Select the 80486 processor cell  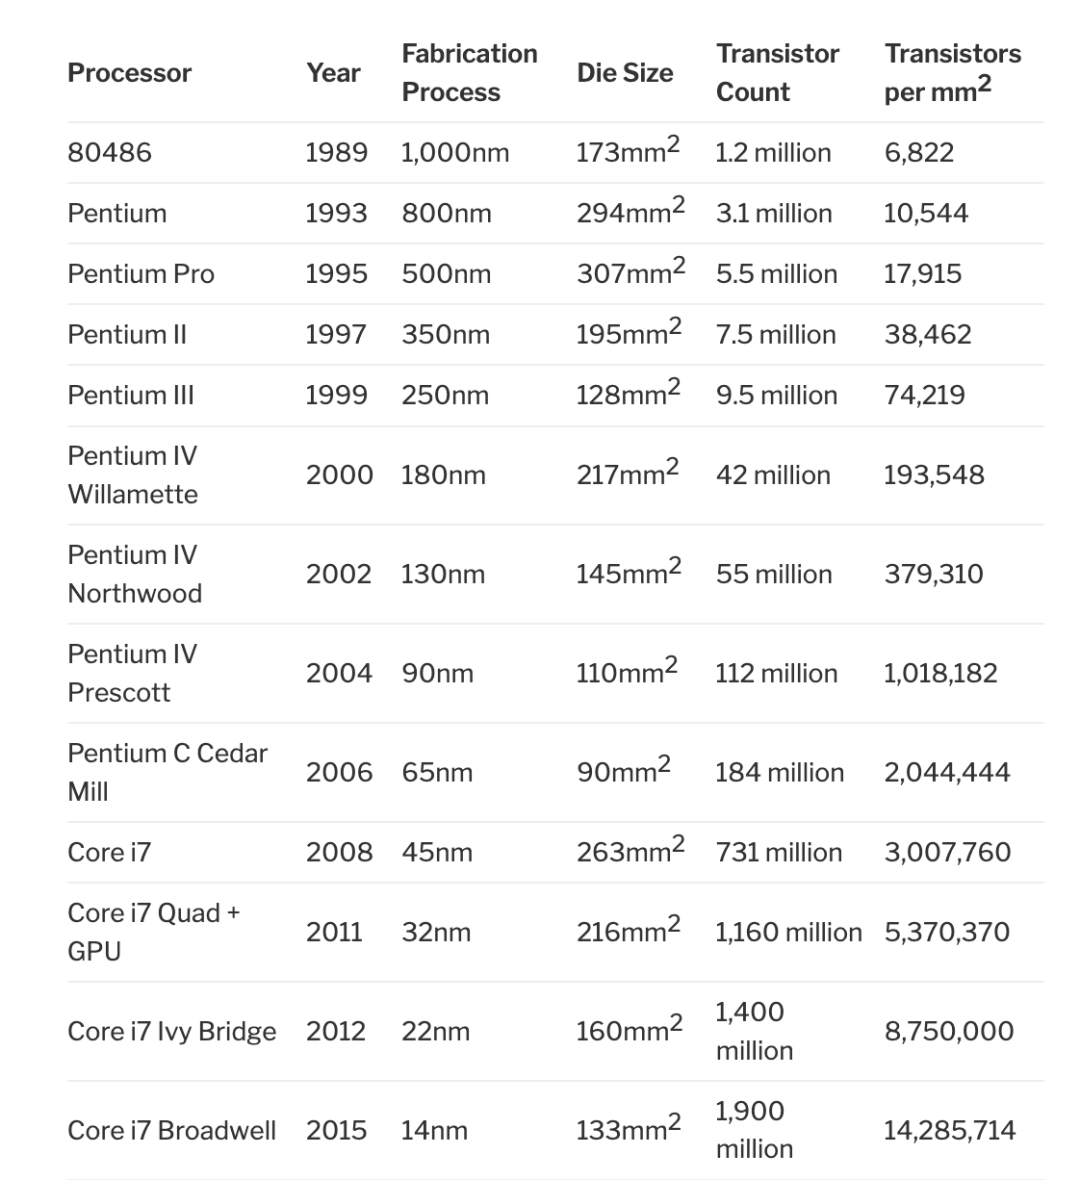110,153
